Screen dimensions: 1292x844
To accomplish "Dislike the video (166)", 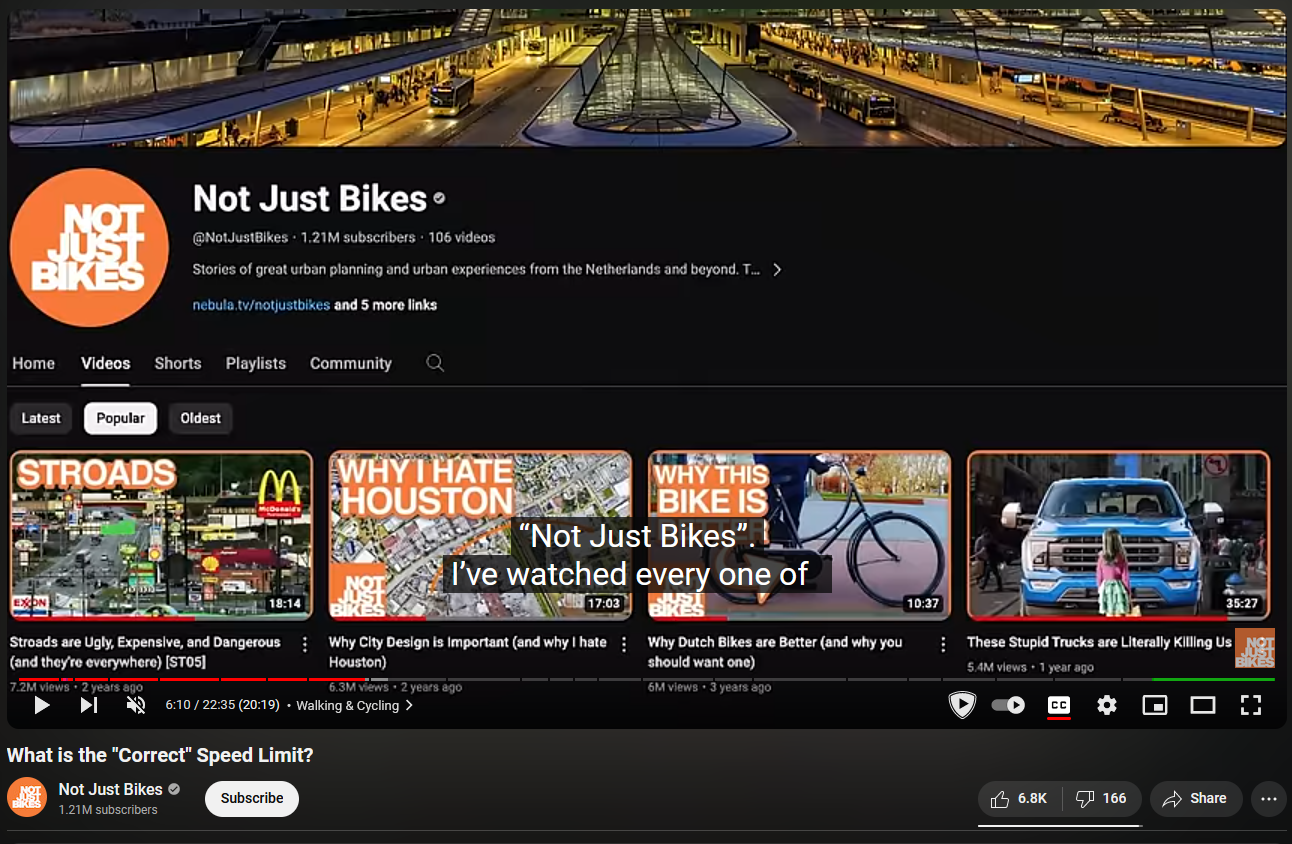I will pyautogui.click(x=1101, y=798).
